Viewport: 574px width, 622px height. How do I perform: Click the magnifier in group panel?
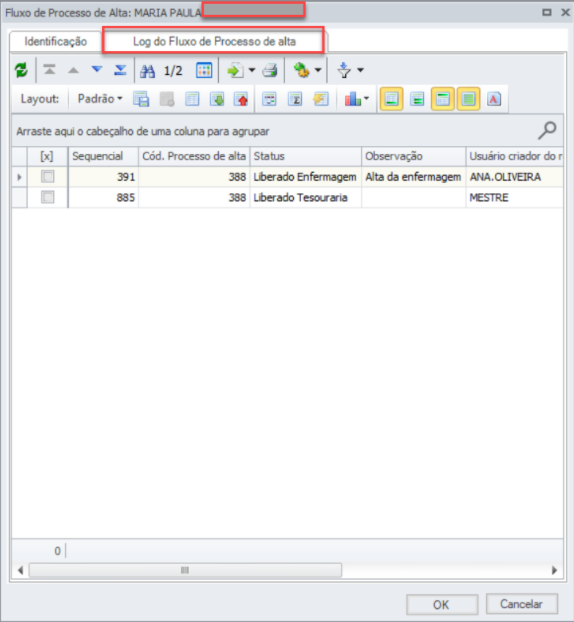click(x=547, y=131)
